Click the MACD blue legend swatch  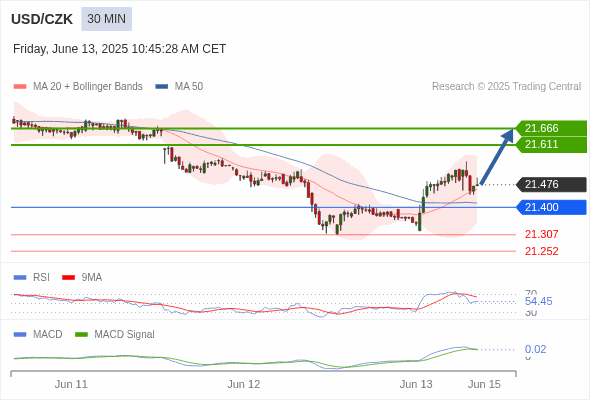pyautogui.click(x=20, y=335)
